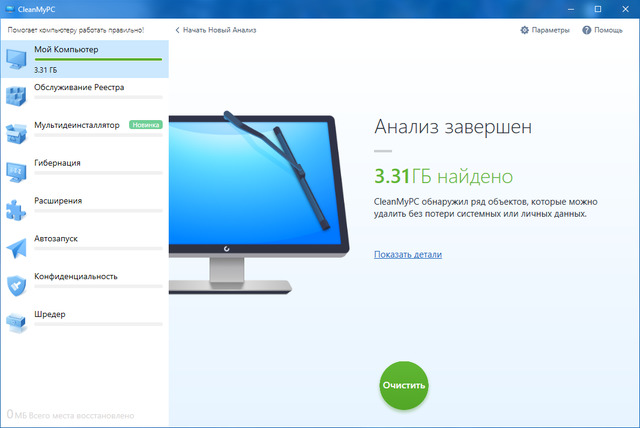Close the CleanMyPC window

point(625,9)
